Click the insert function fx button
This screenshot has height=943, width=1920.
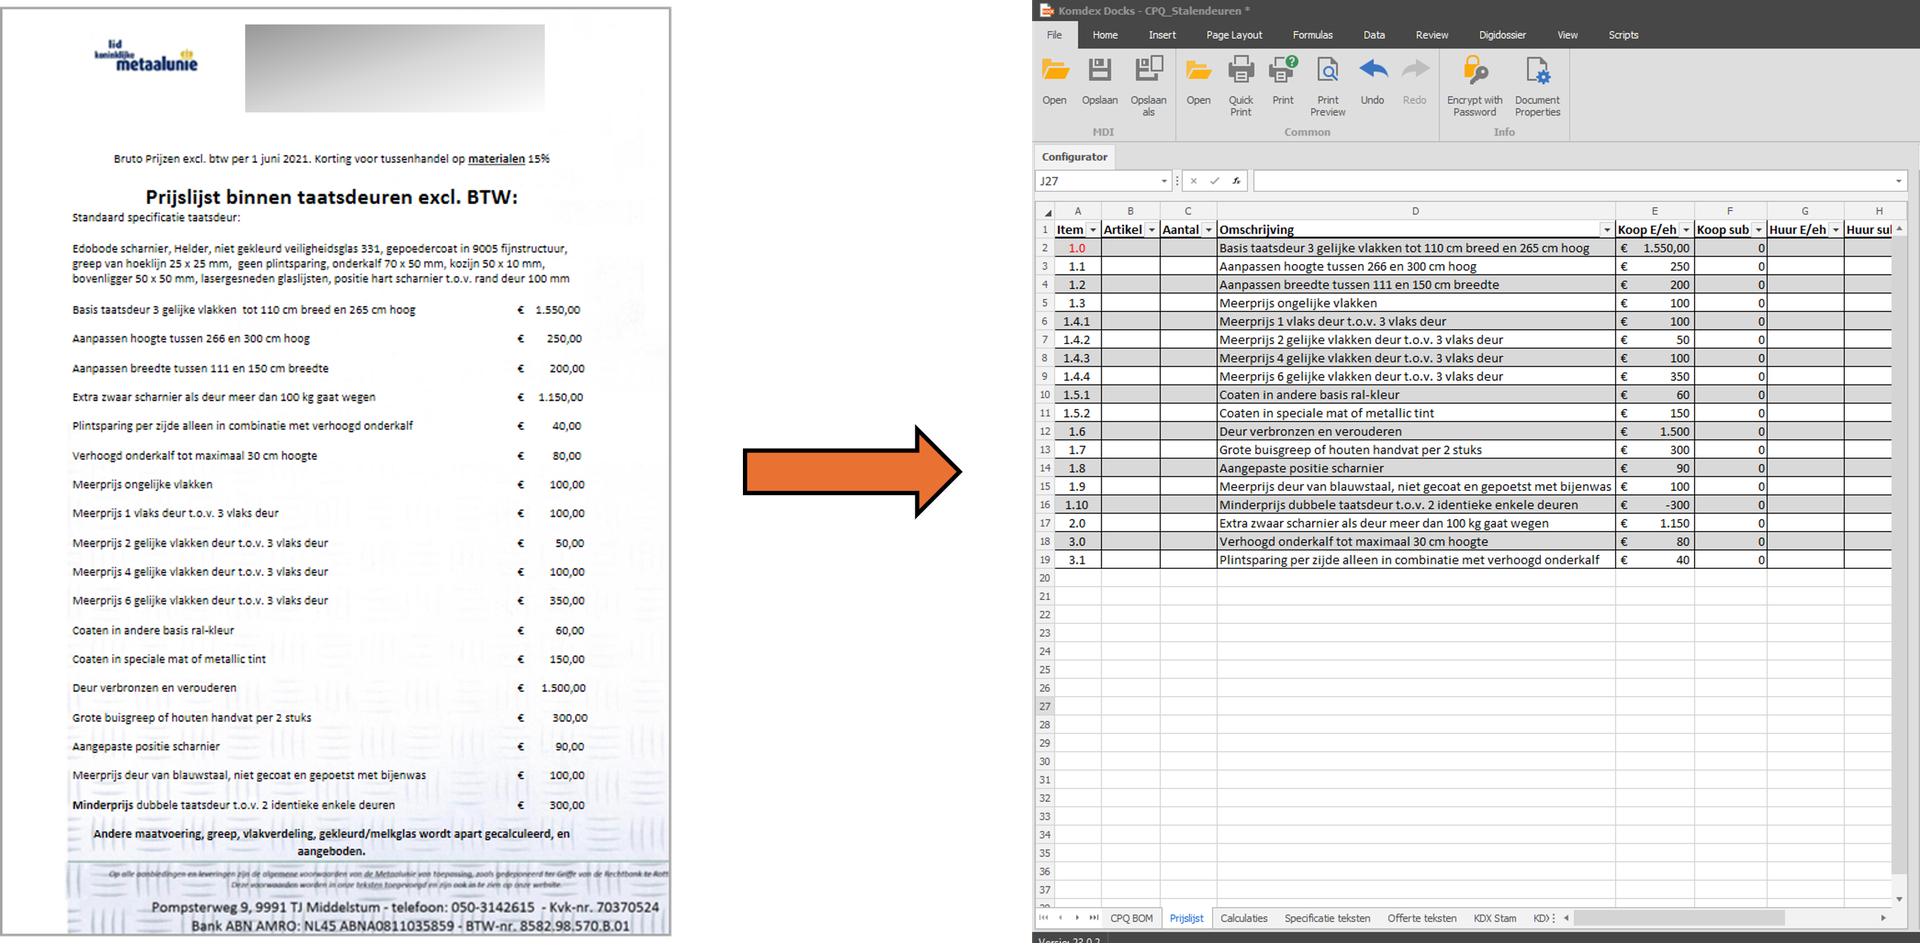1236,181
